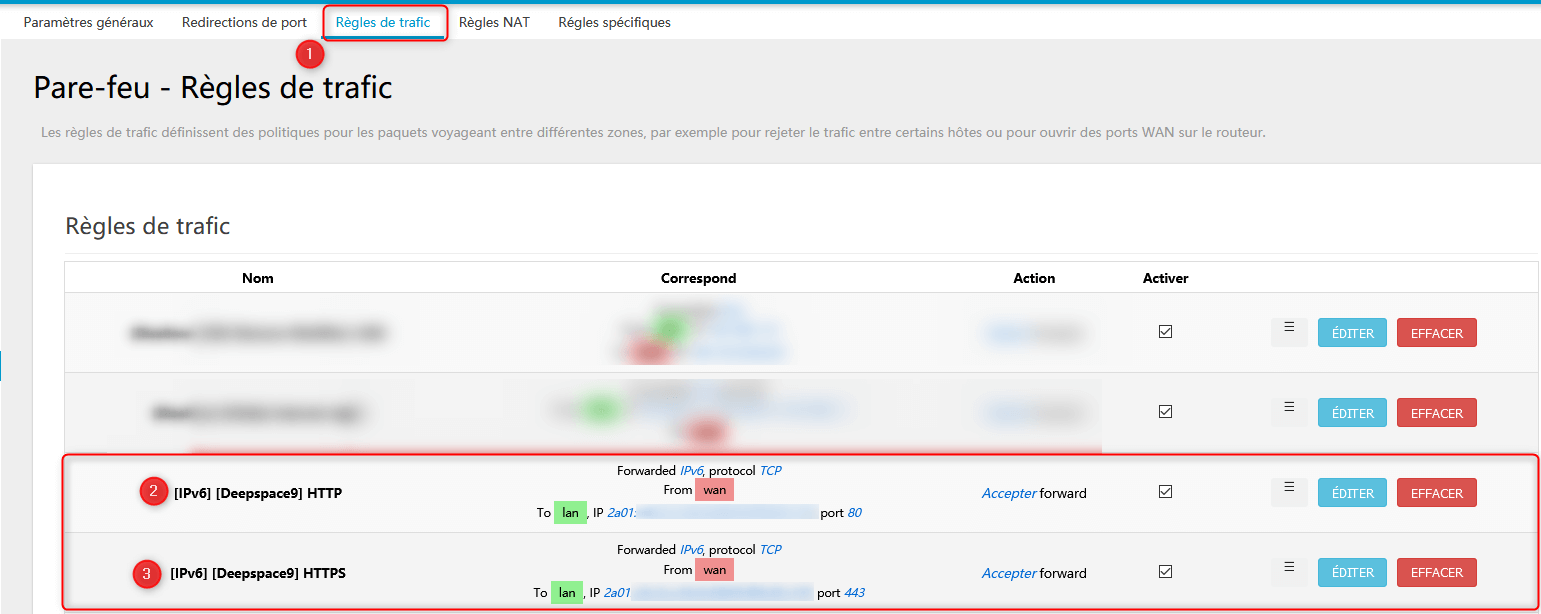Toggle the first rule's Activer checkbox
The image size is (1541, 614).
pos(1165,332)
